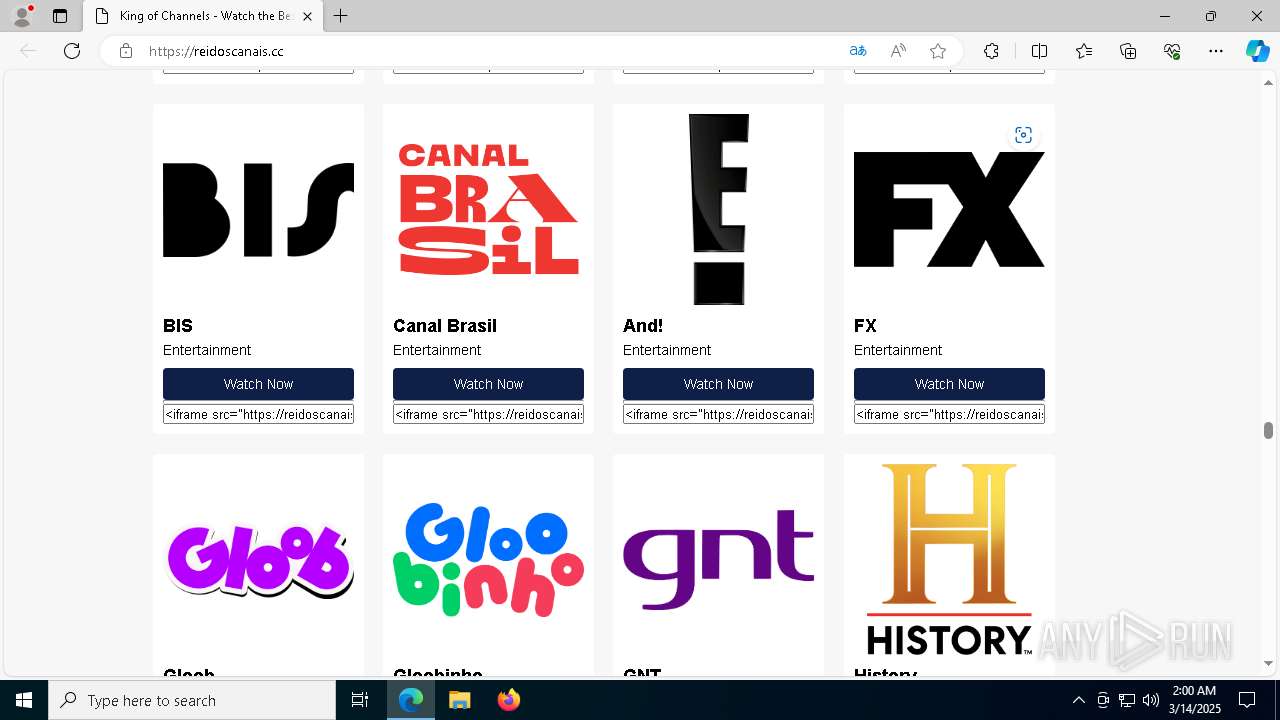Open browser Extensions icon
The height and width of the screenshot is (720, 1280).
click(991, 51)
